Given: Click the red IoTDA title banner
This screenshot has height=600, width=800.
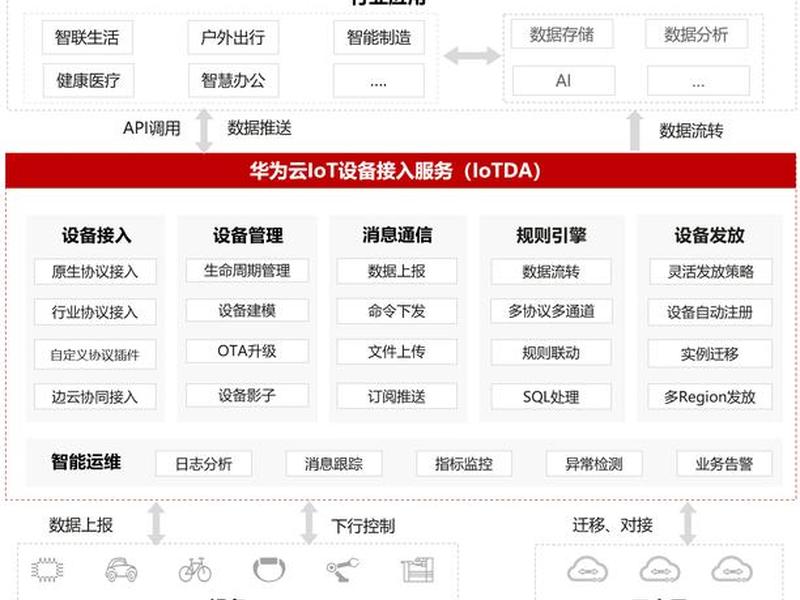Looking at the screenshot, I should (401, 171).
